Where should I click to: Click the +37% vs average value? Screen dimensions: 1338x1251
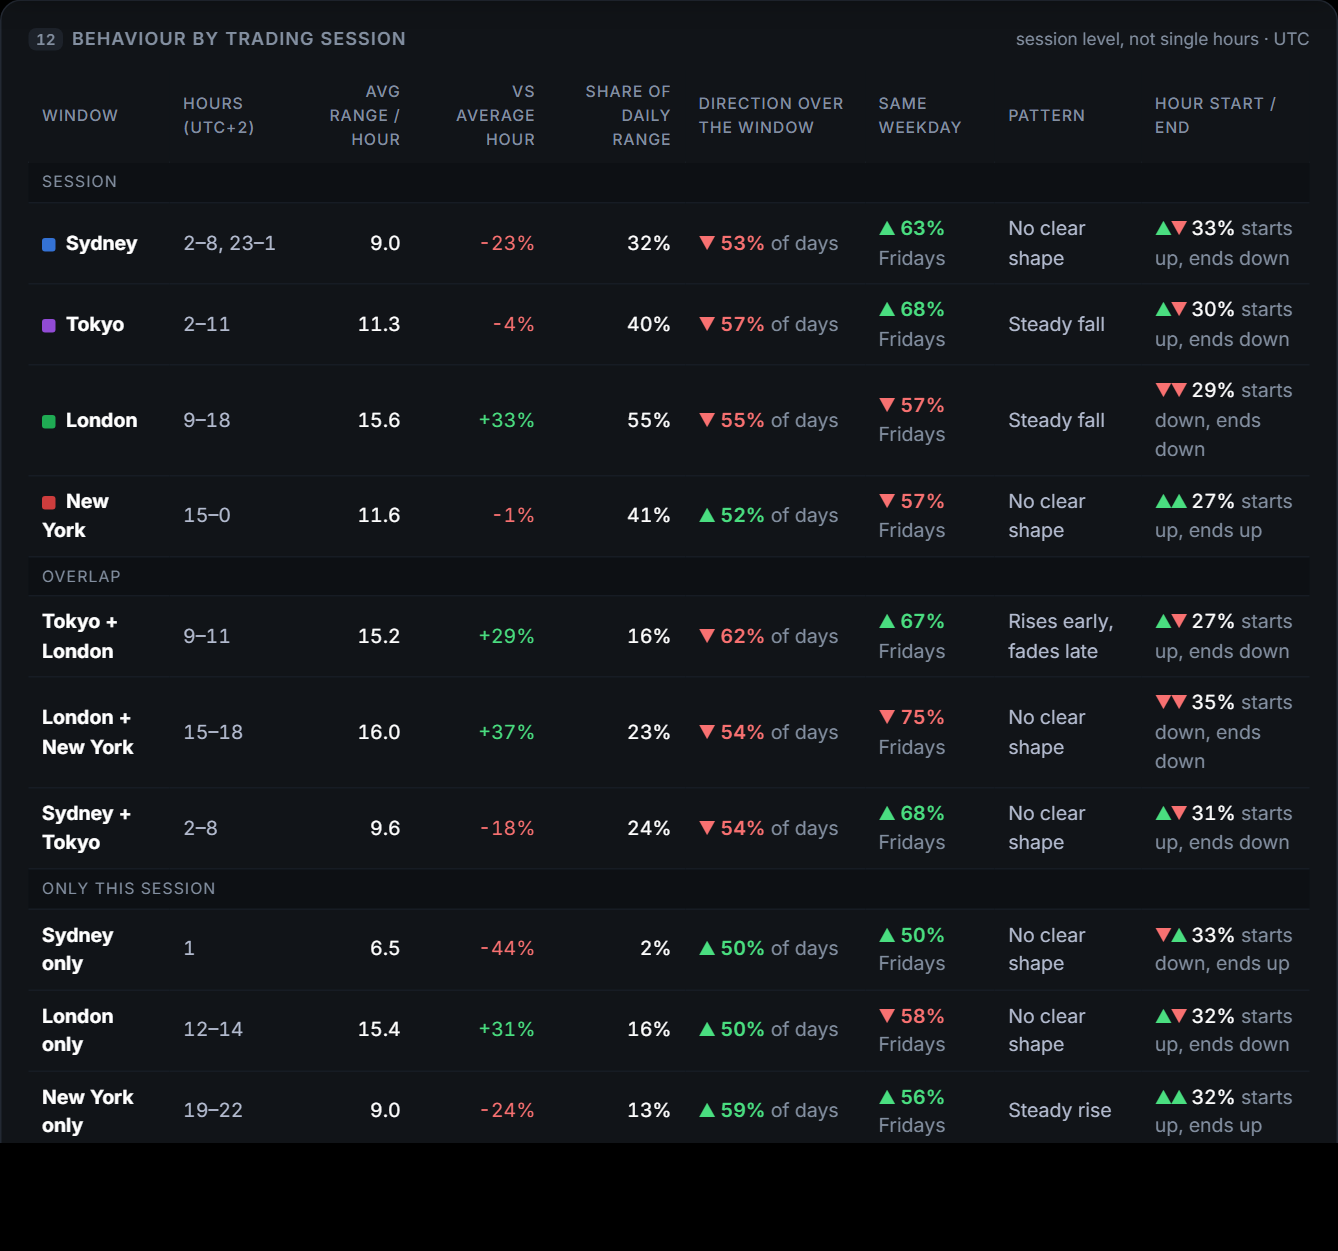(507, 732)
